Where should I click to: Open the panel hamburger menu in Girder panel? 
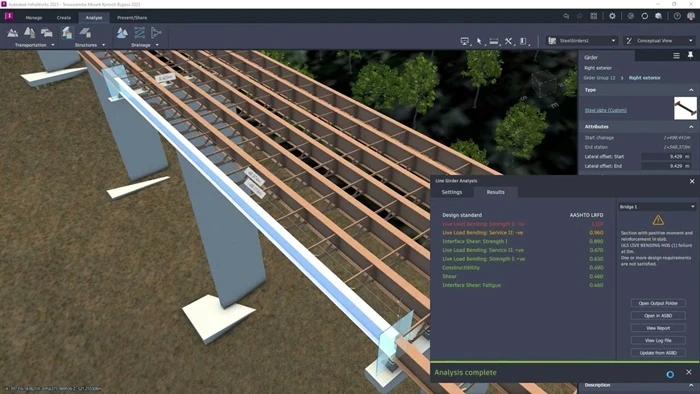click(676, 55)
